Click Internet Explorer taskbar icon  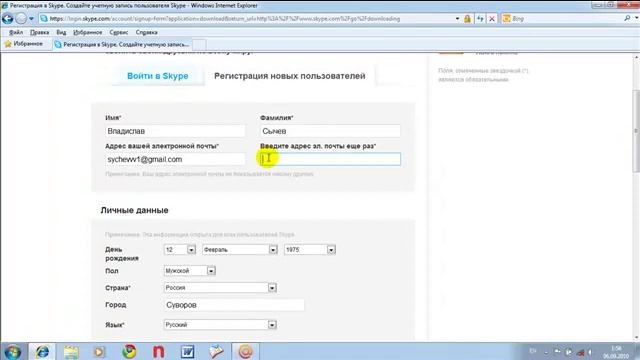click(x=42, y=351)
